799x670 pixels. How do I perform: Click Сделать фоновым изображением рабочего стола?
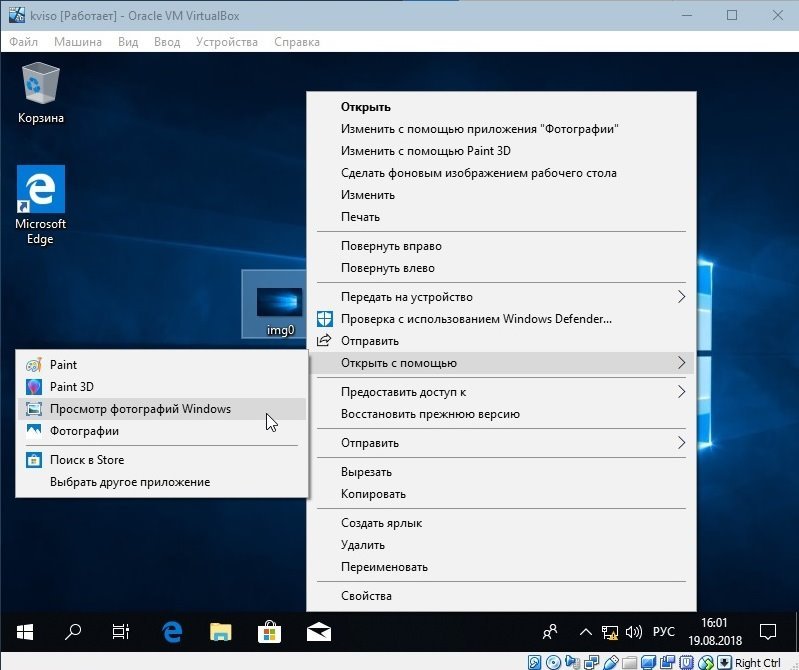tap(501, 173)
